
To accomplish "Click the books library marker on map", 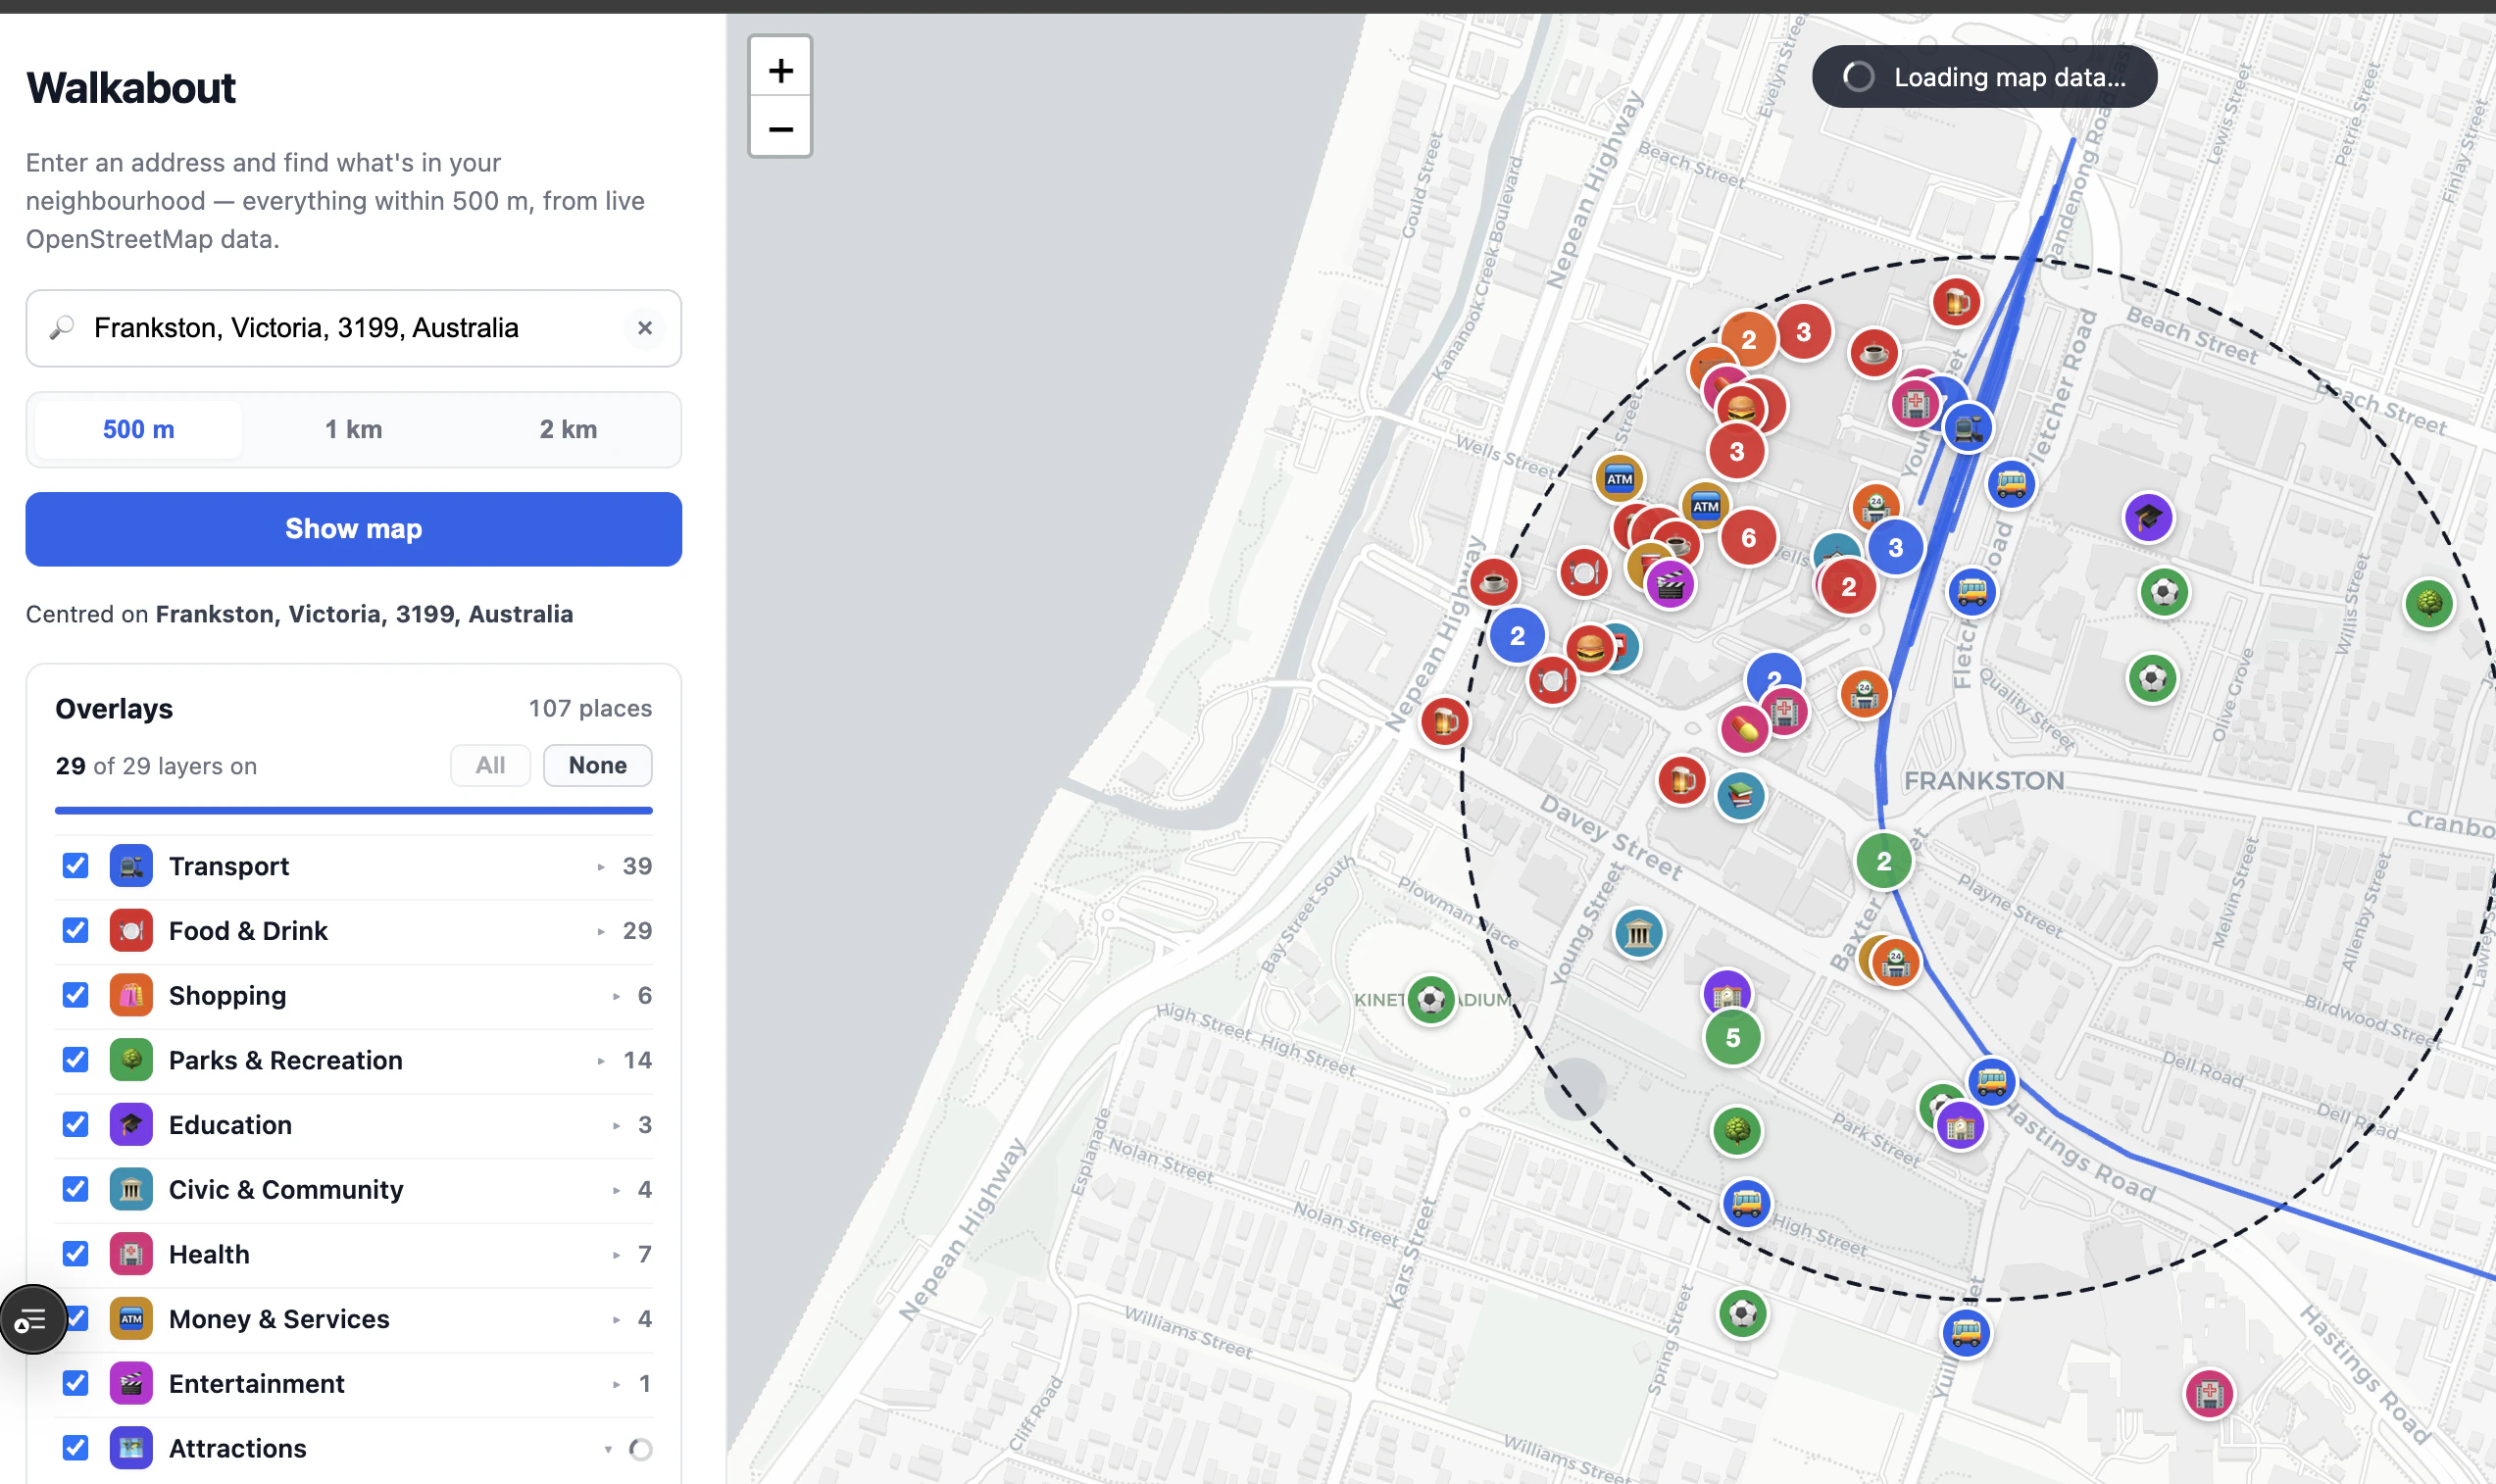I will (x=1740, y=795).
